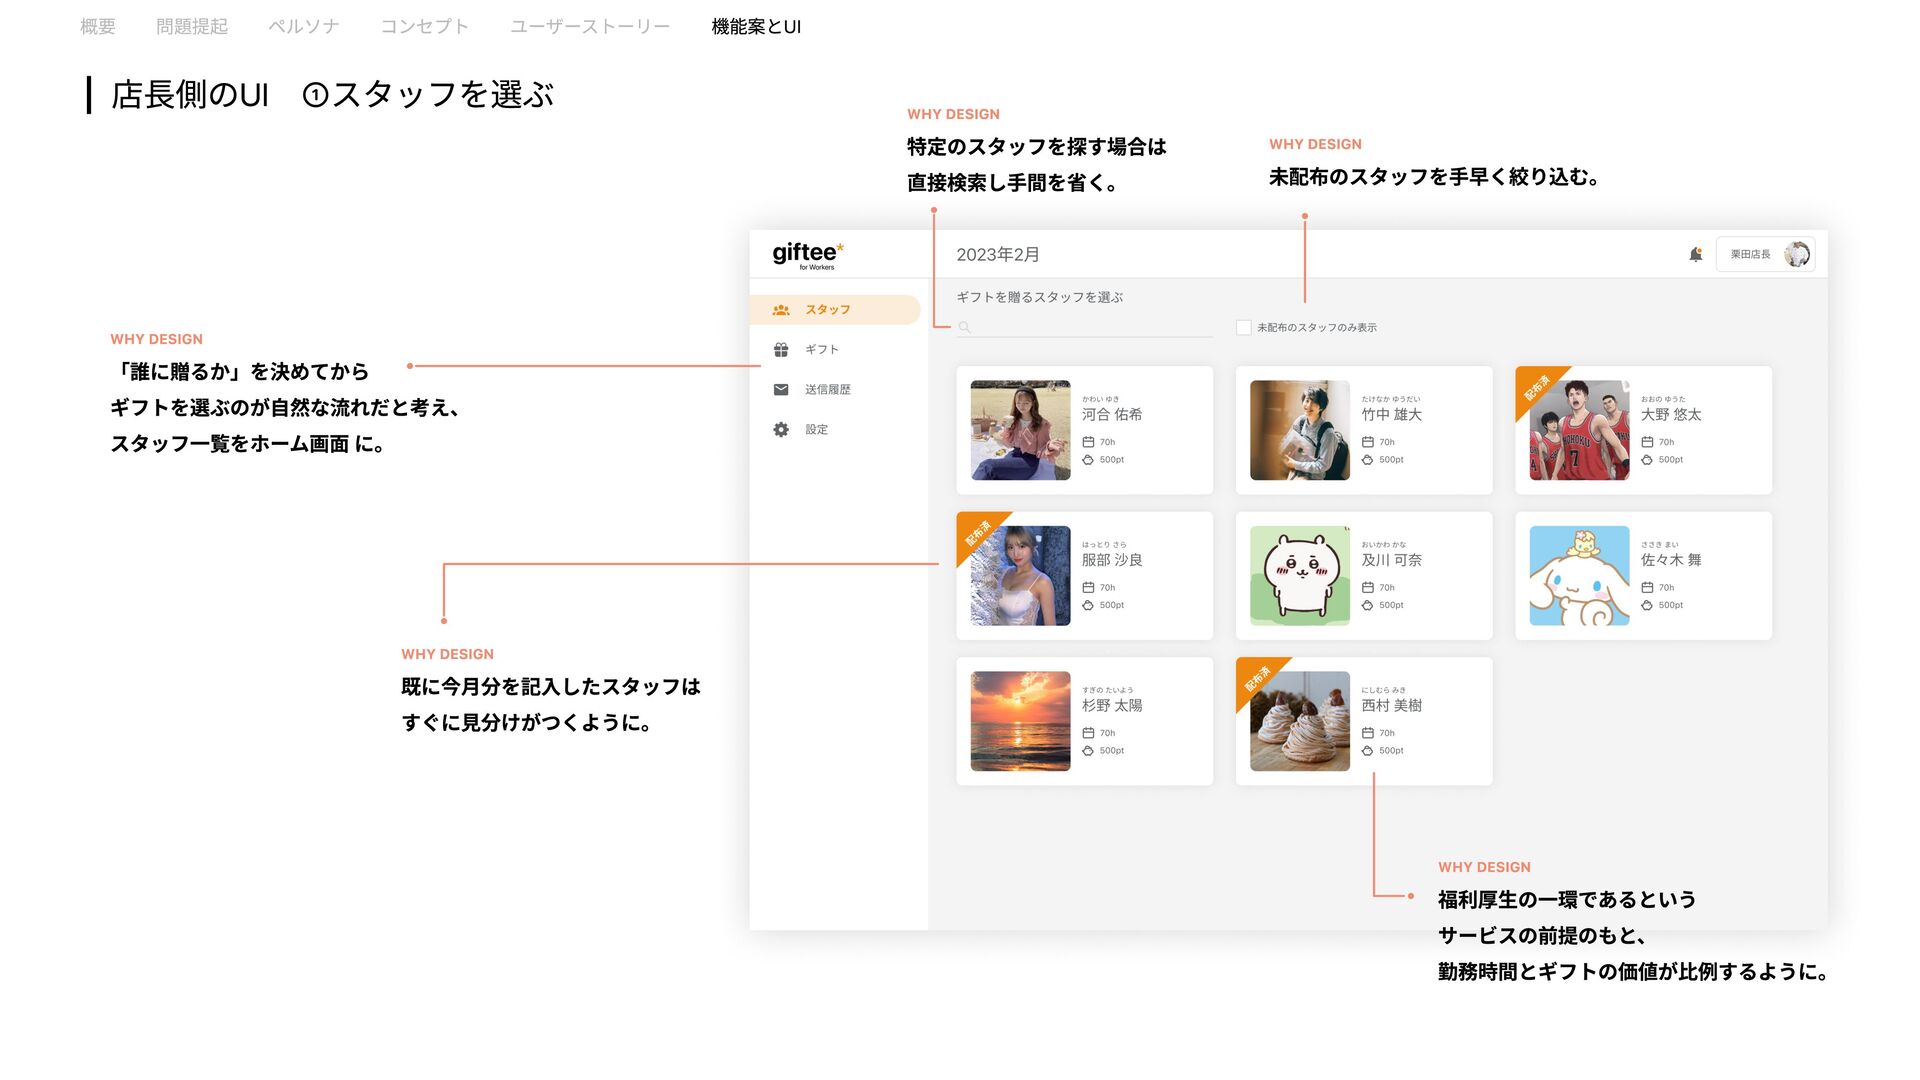Click calendar icon on 河合 佑希 card
Screen dimensions: 1920x1080
[x=1088, y=442]
